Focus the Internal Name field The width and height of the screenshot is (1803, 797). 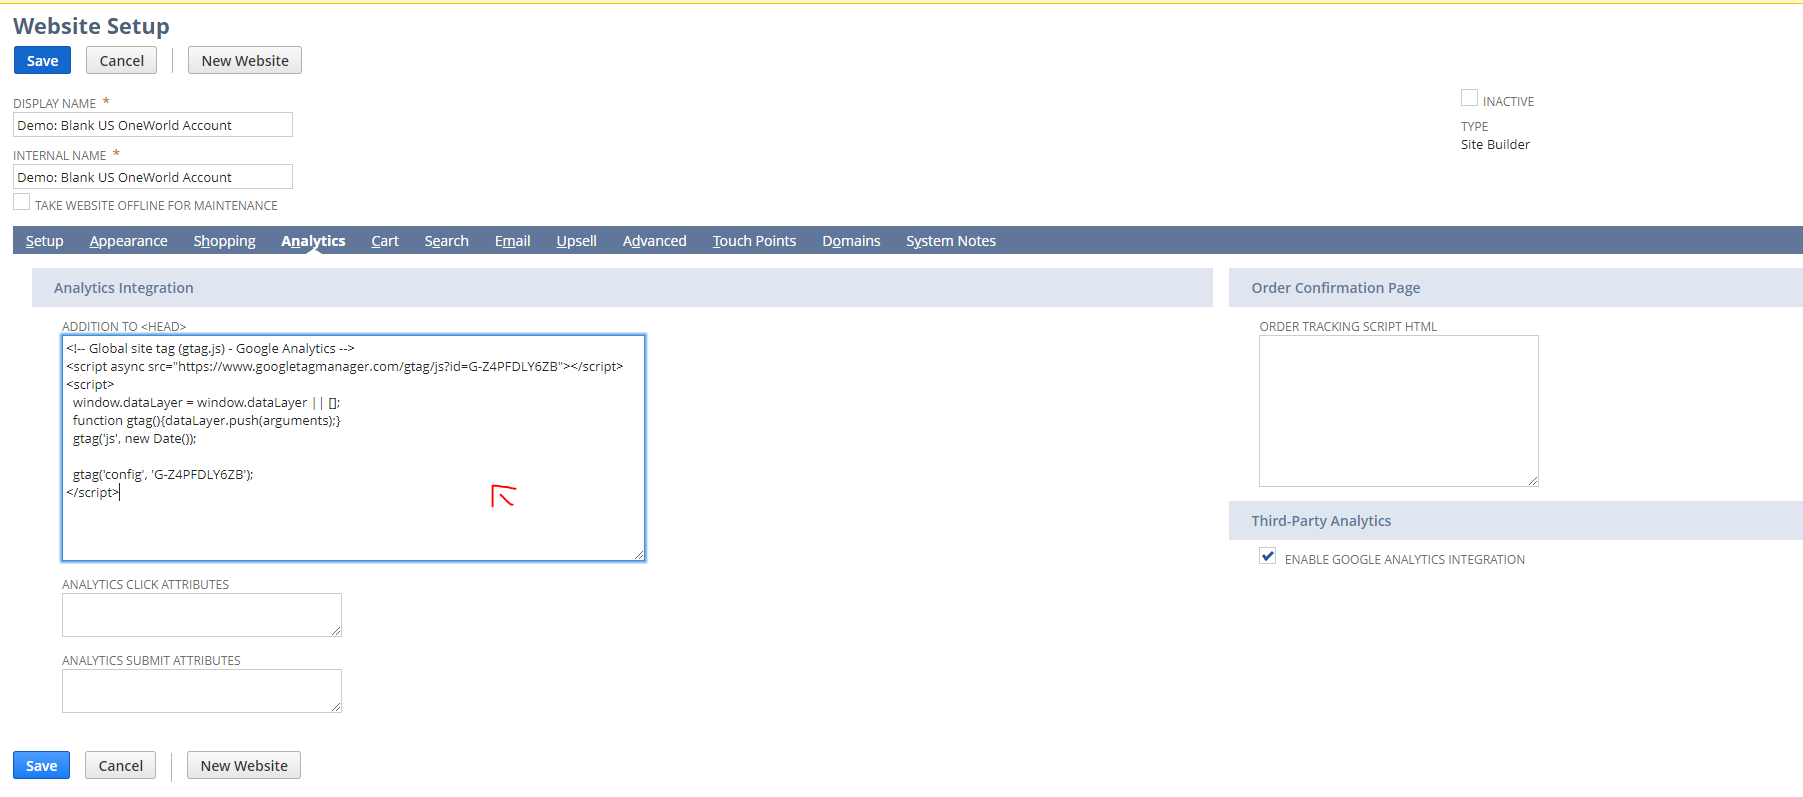point(153,177)
